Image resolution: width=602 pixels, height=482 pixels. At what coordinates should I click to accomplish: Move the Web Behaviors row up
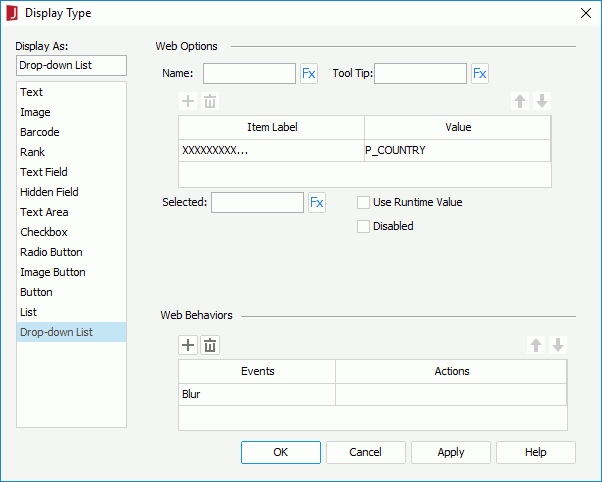click(x=536, y=345)
